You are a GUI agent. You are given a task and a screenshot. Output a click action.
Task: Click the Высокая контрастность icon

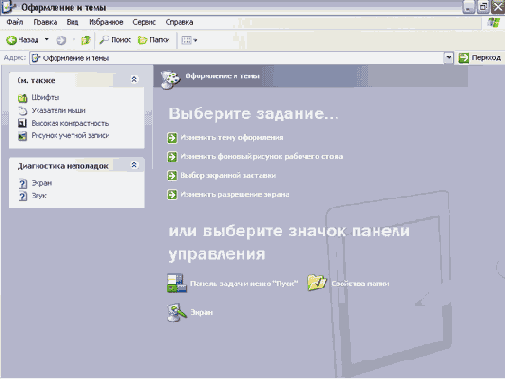[x=22, y=123]
